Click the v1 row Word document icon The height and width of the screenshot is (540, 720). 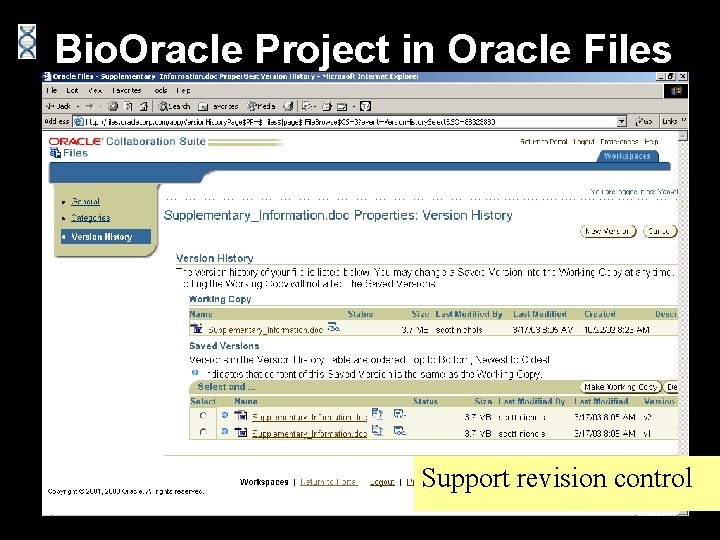pyautogui.click(x=241, y=432)
